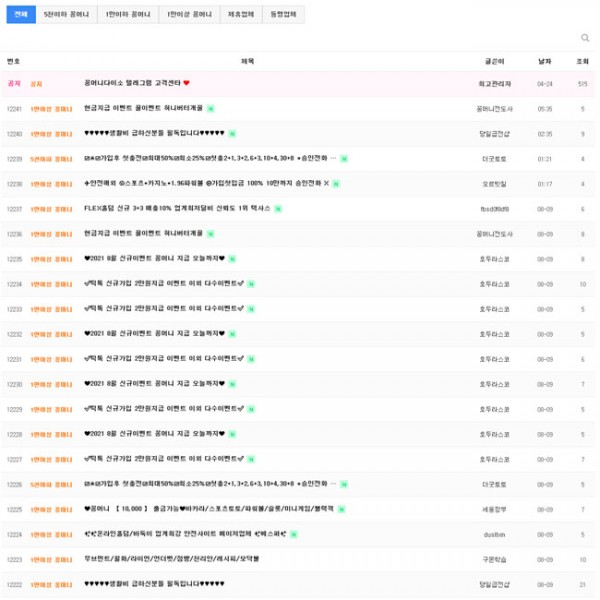Click author 최고관리자 in notice row
Viewport: 600px width, 600px height.
[x=494, y=84]
